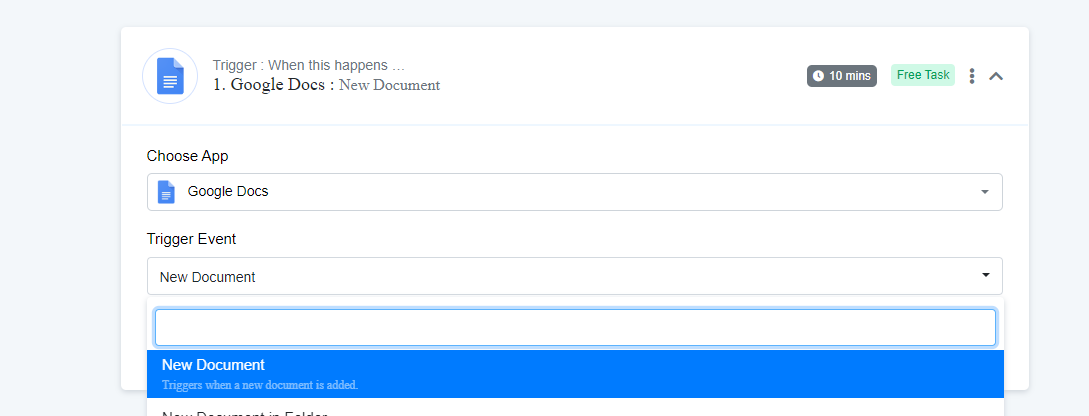Click the 'Trigger : When this happens' text
Image resolution: width=1089 pixels, height=416 pixels.
pos(308,65)
